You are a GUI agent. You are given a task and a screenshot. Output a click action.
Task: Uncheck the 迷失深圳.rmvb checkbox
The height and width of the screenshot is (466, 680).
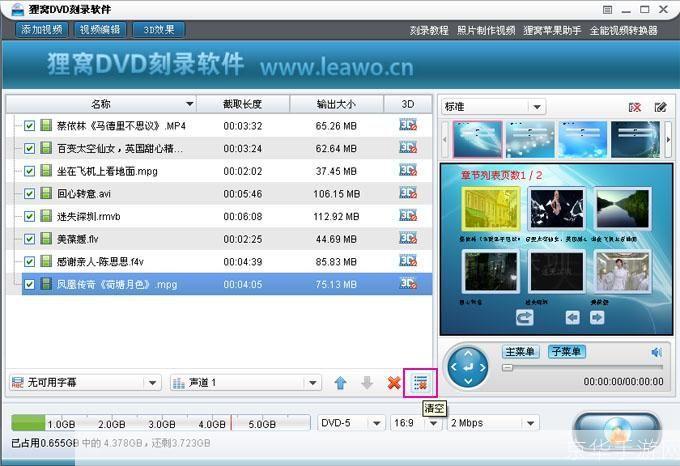pos(29,216)
